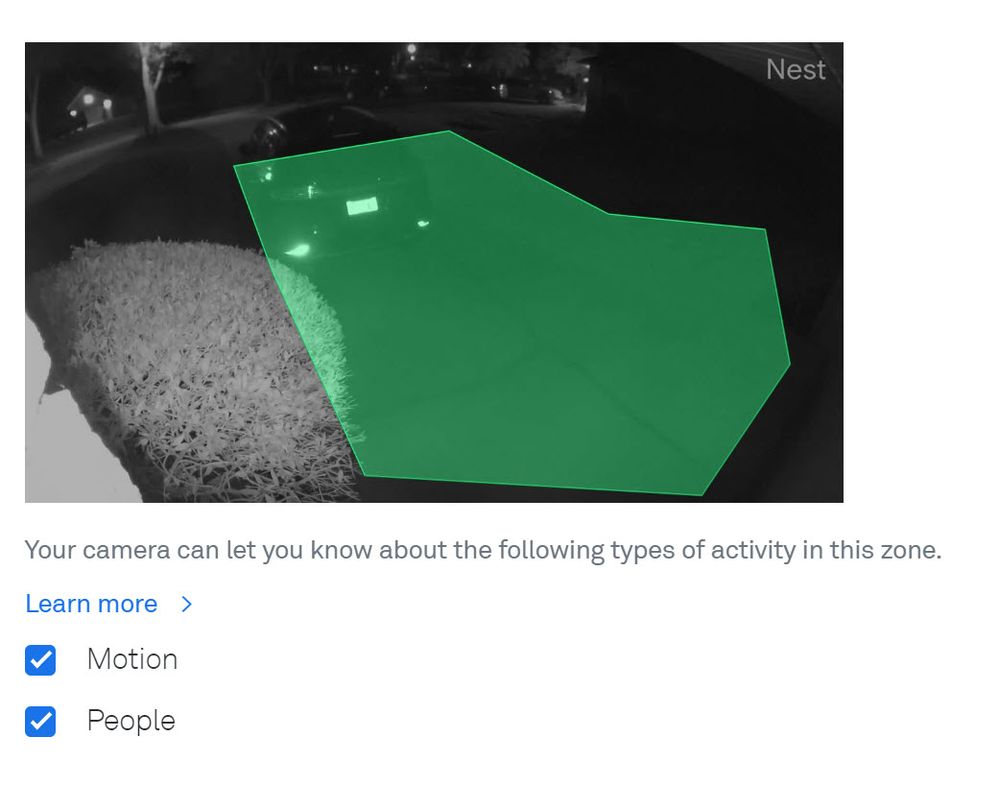
Task: Click the lit house in the camera view
Action: [x=90, y=105]
